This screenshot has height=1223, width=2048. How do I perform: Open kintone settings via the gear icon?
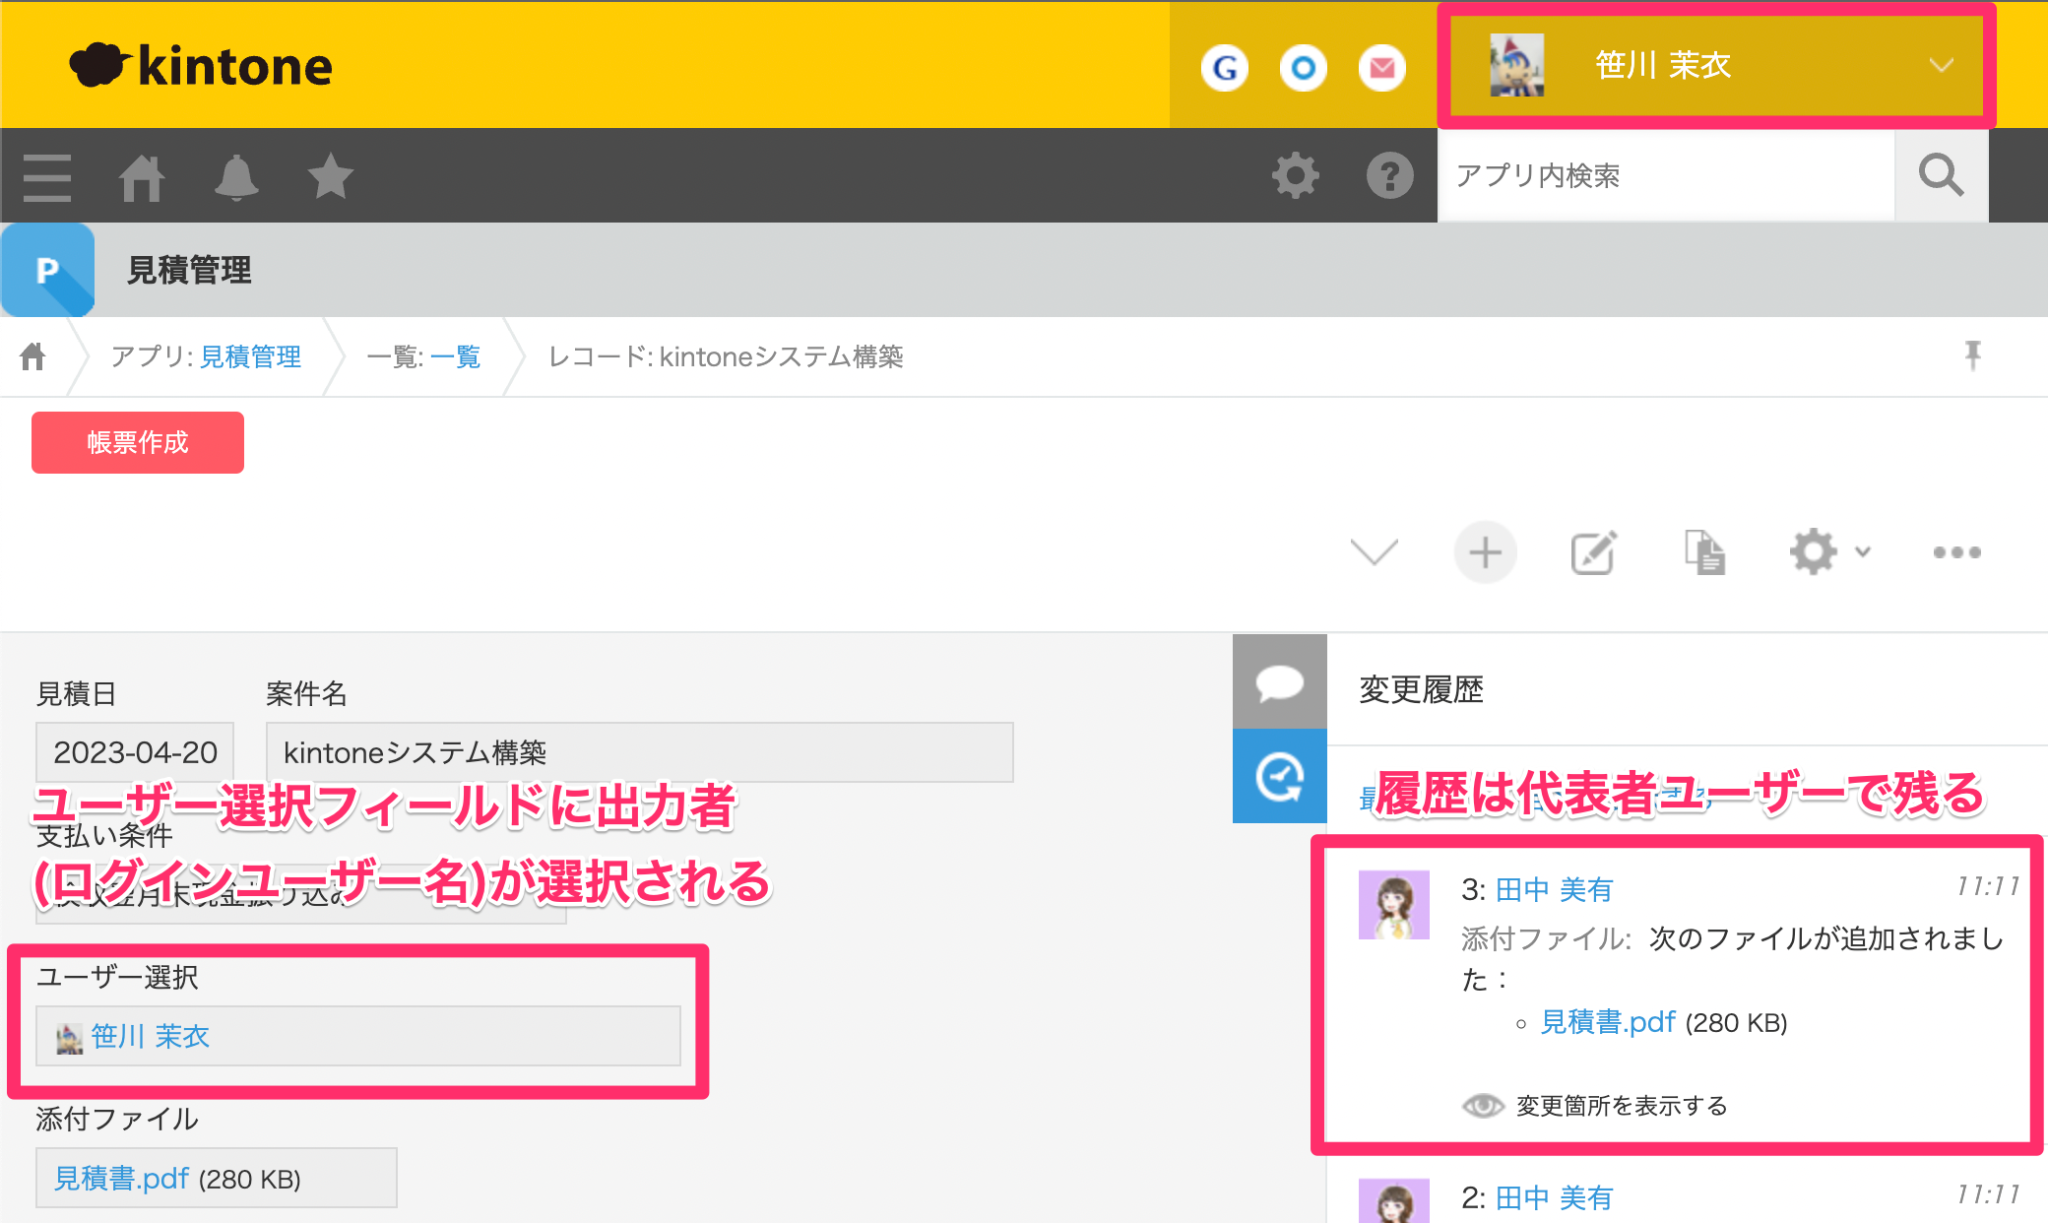coord(1295,176)
